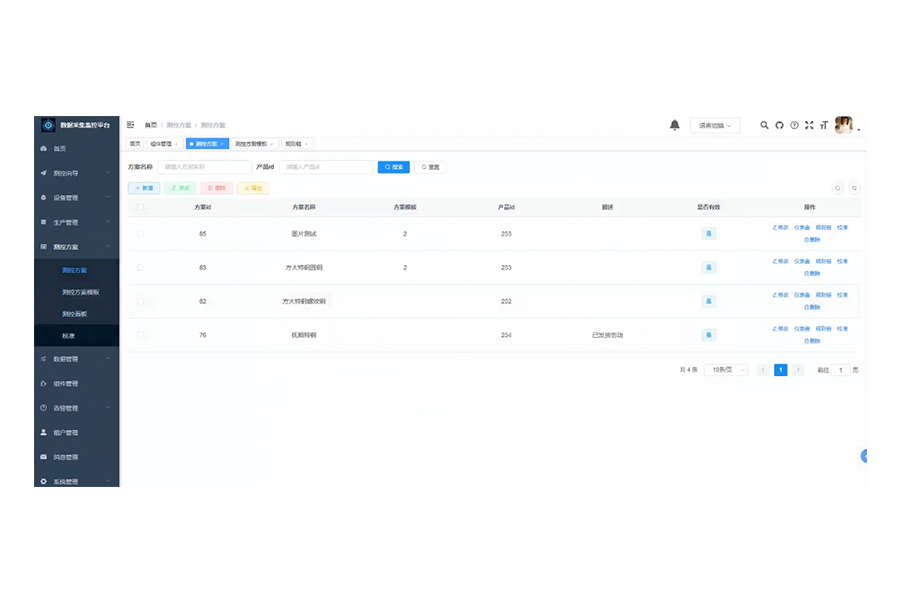900x600 pixels.
Task: Click the notification bell icon
Action: click(x=675, y=125)
